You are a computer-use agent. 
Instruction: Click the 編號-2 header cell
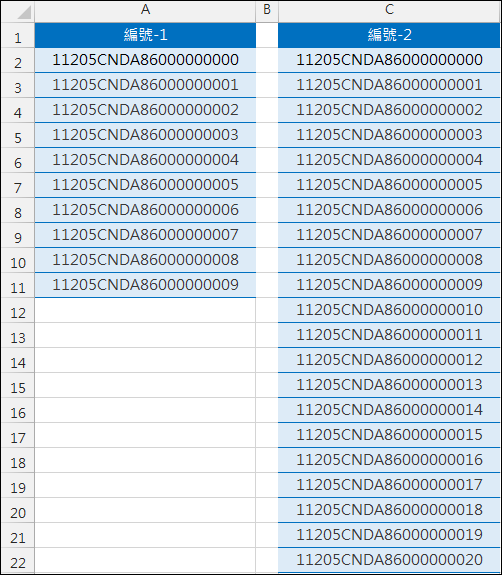point(389,35)
